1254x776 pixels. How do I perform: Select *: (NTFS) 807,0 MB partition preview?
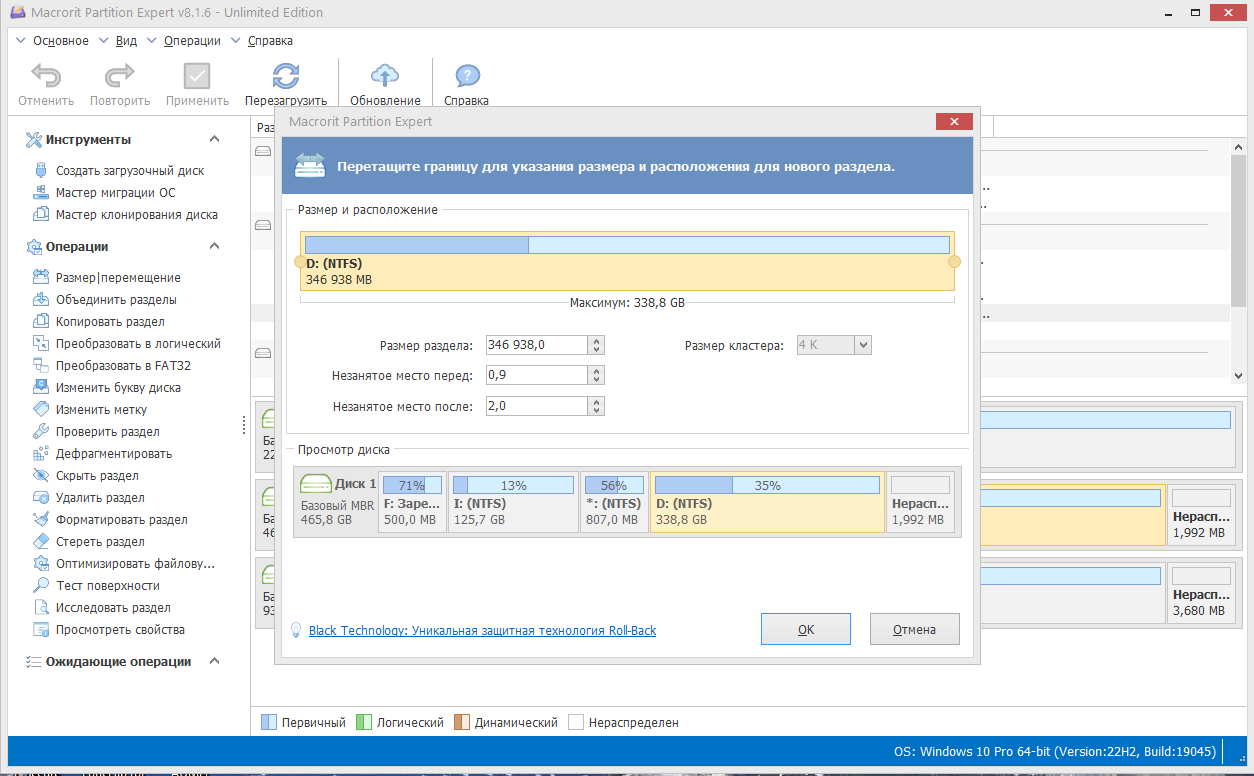point(614,501)
